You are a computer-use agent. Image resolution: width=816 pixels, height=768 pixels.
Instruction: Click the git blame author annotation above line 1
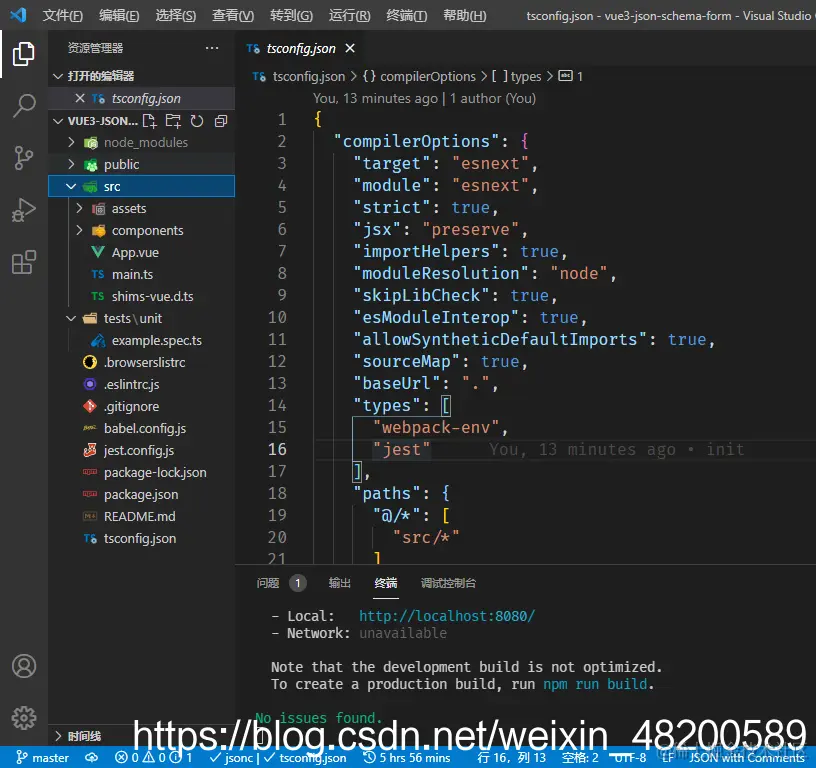coord(424,98)
